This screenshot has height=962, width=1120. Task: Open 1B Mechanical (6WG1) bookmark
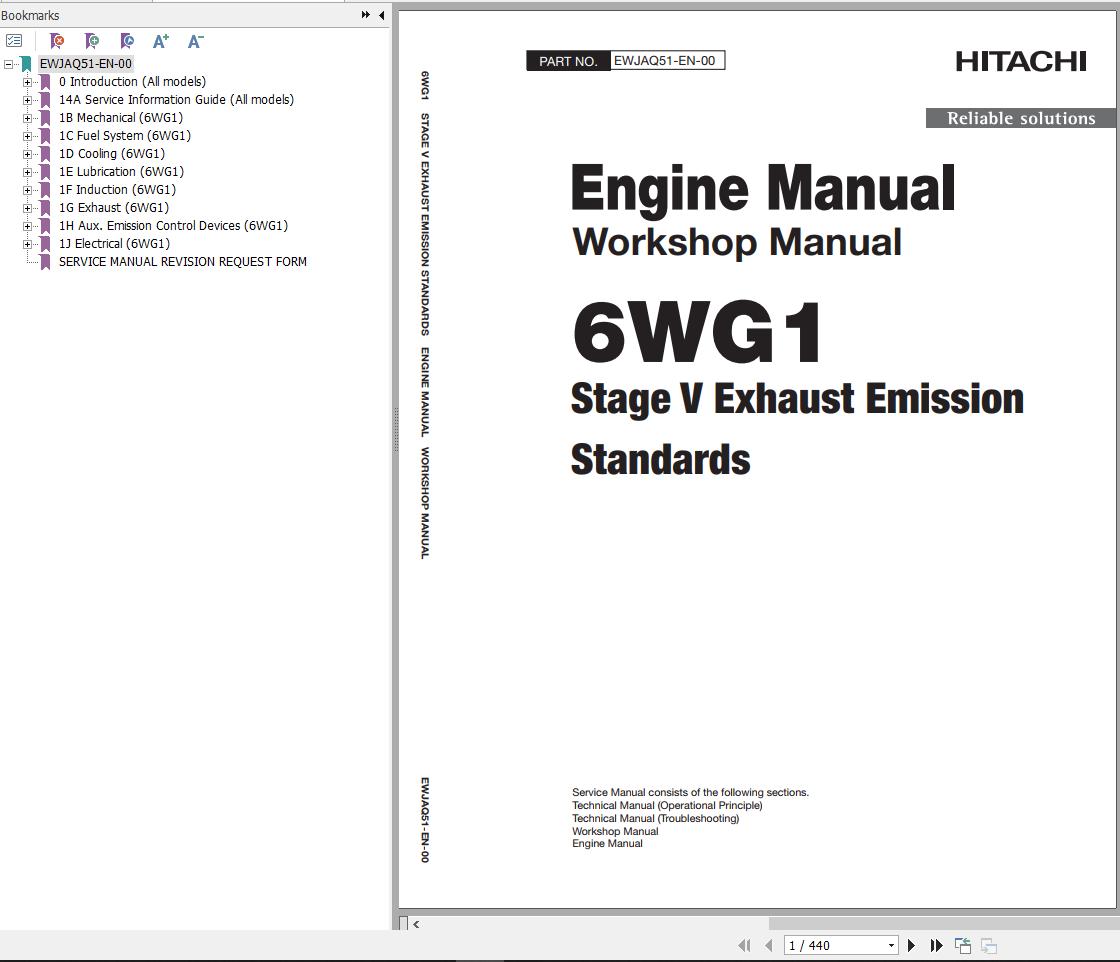tap(121, 117)
